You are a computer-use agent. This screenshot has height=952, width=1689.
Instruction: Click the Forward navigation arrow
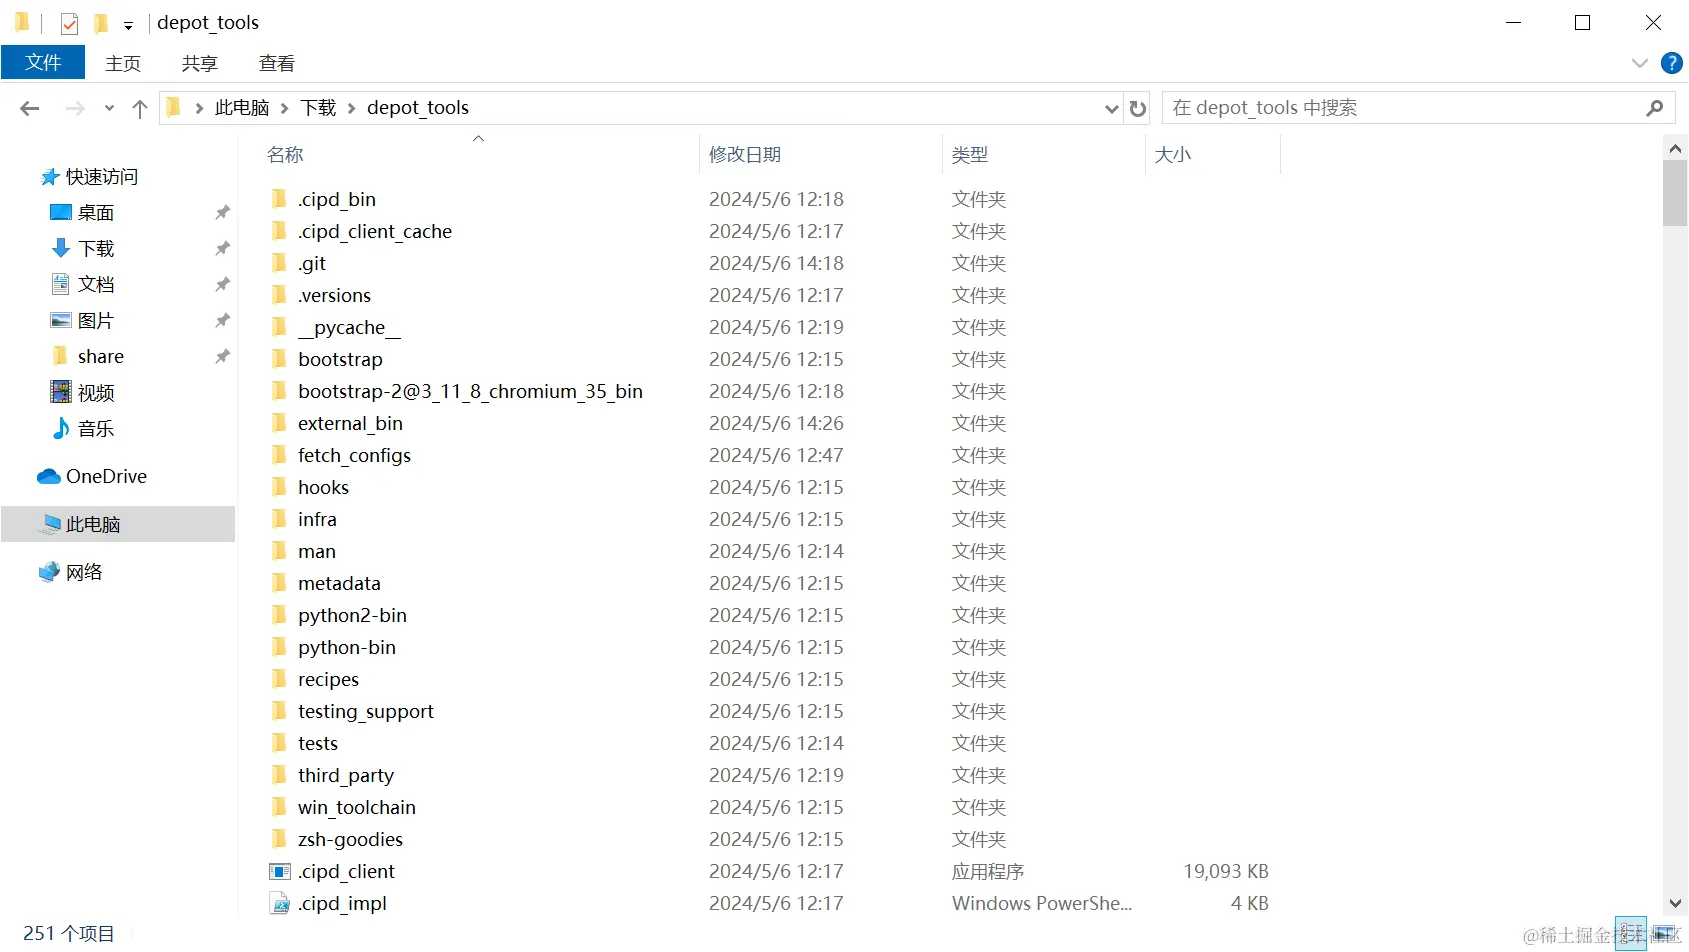point(75,108)
